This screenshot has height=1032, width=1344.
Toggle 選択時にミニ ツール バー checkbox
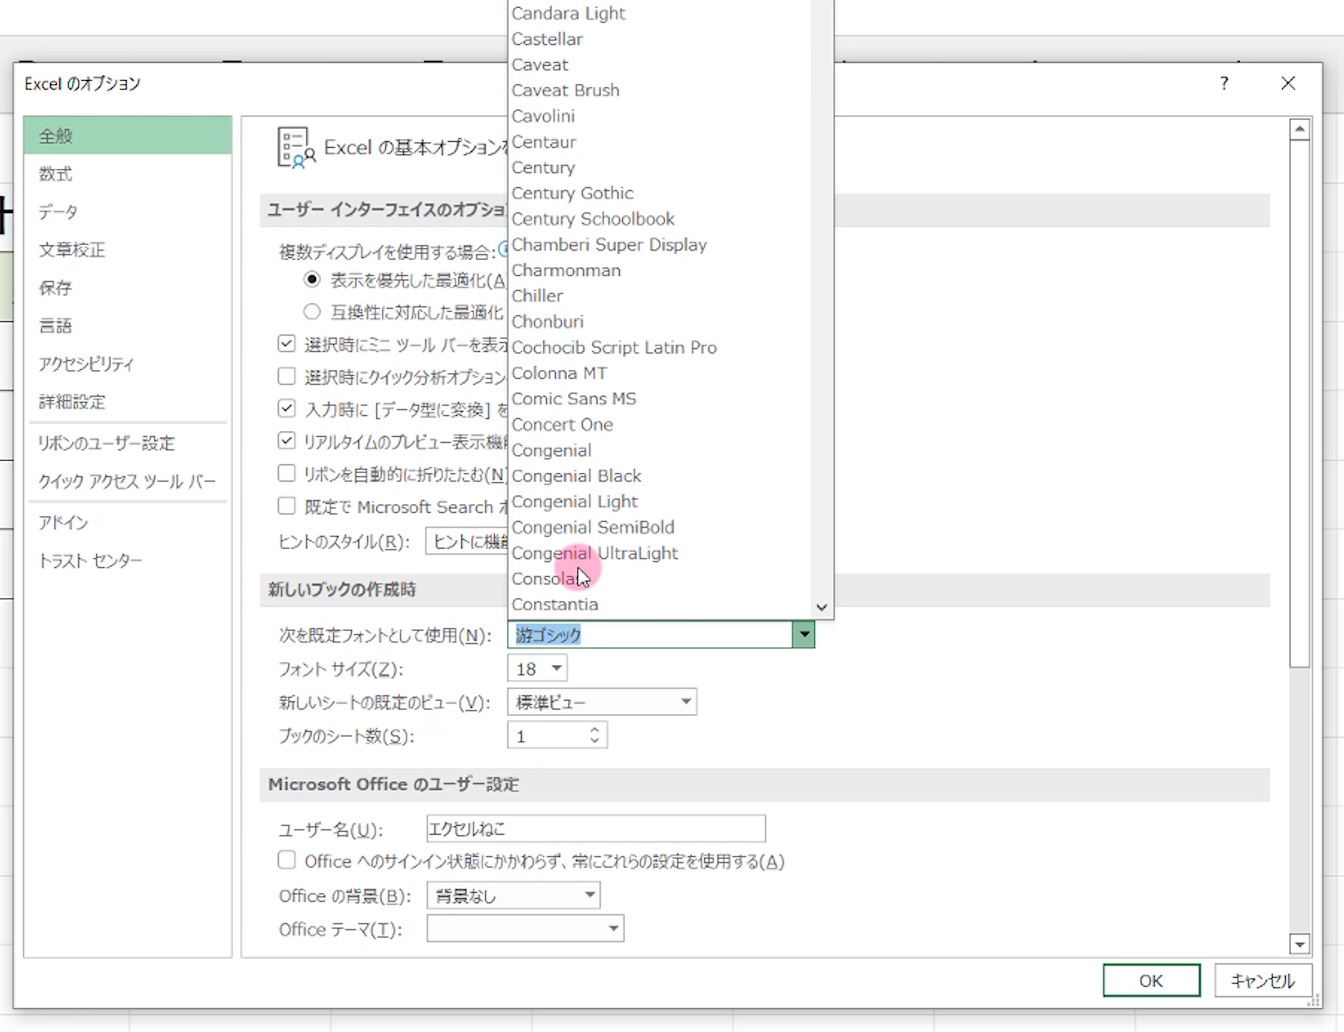pyautogui.click(x=287, y=344)
